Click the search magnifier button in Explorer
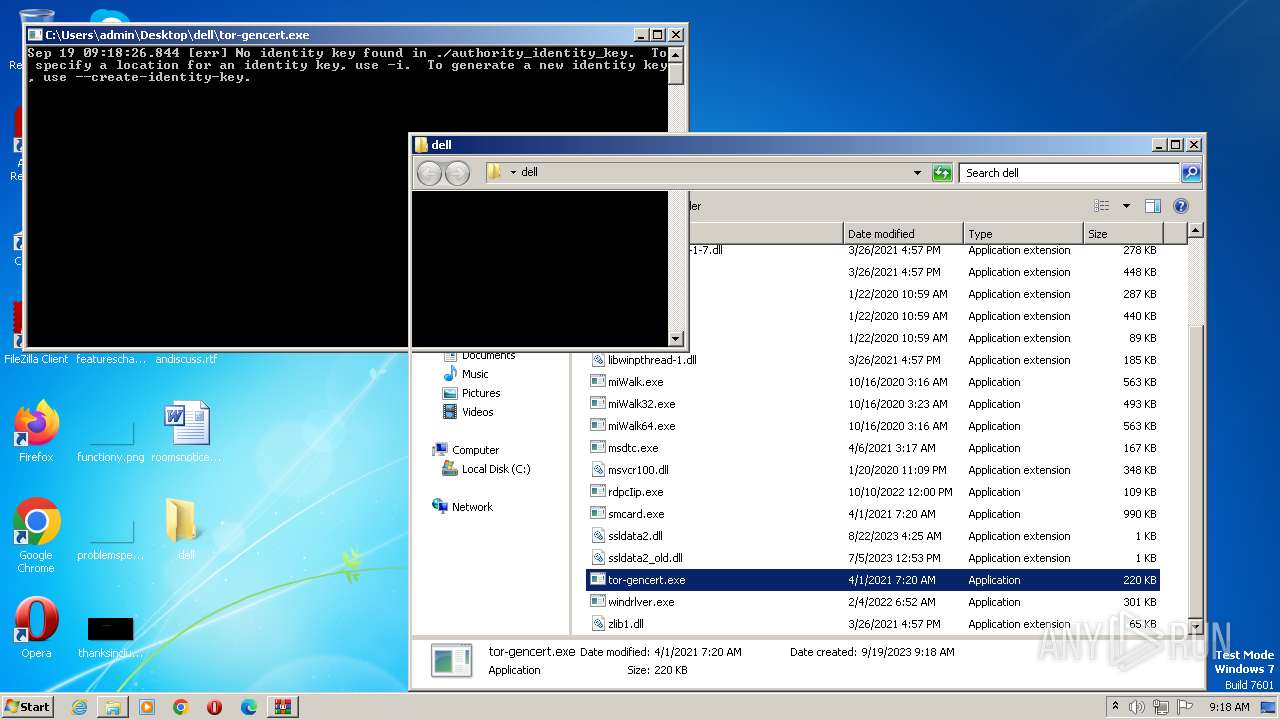Viewport: 1280px width, 720px height. (x=1190, y=173)
